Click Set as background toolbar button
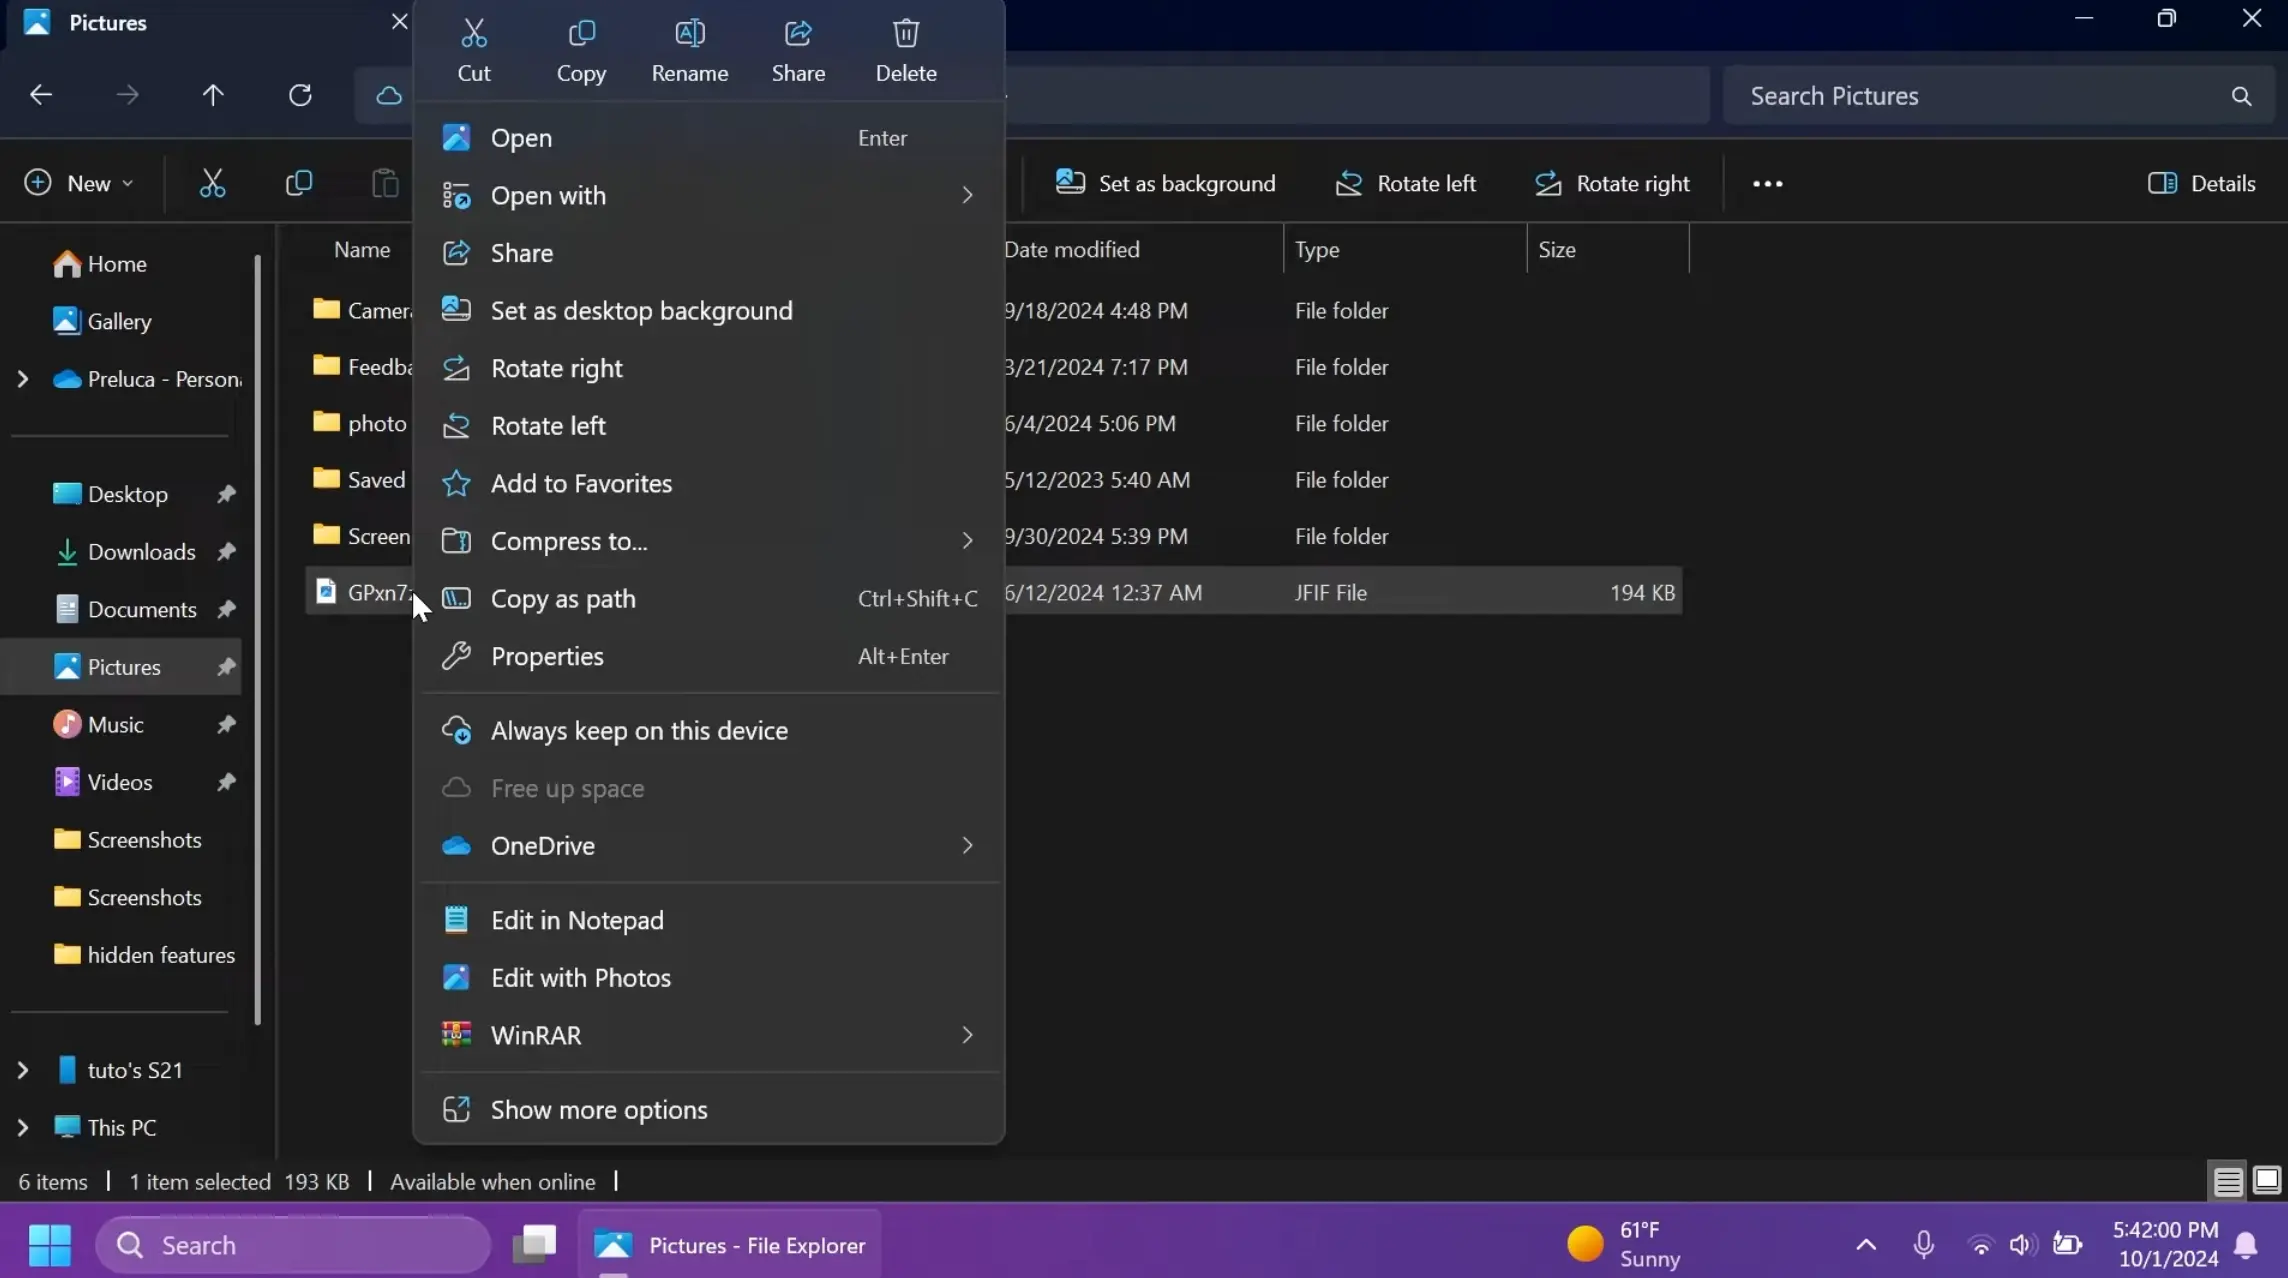The width and height of the screenshot is (2288, 1278). tap(1166, 183)
